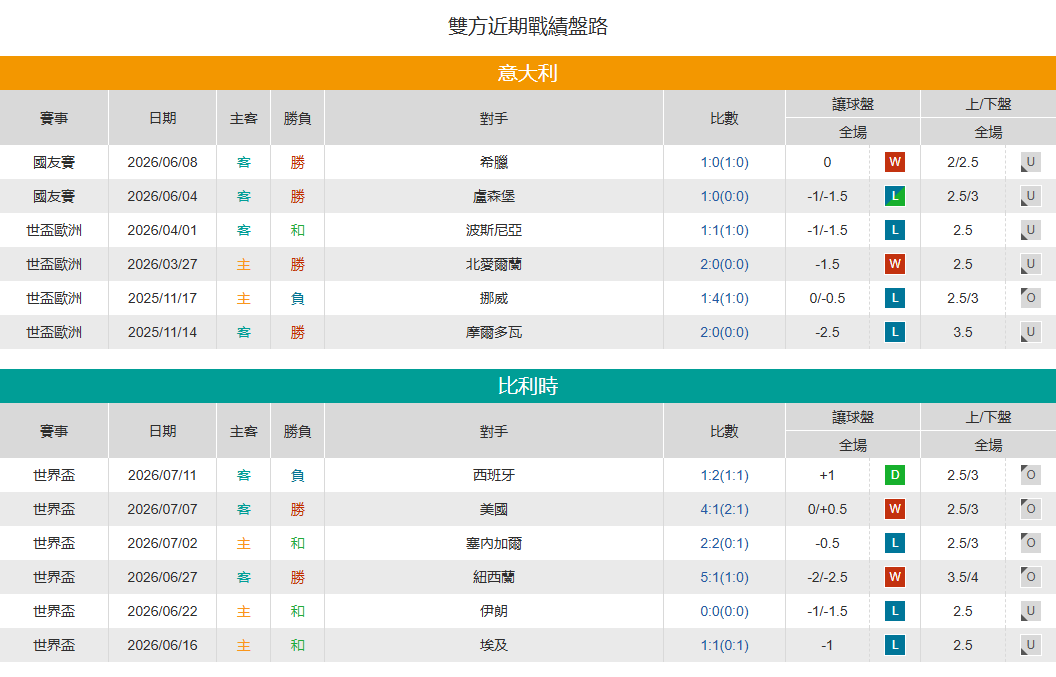This screenshot has width=1056, height=677.
Task: Click the 埃及 opponent name
Action: [x=494, y=645]
